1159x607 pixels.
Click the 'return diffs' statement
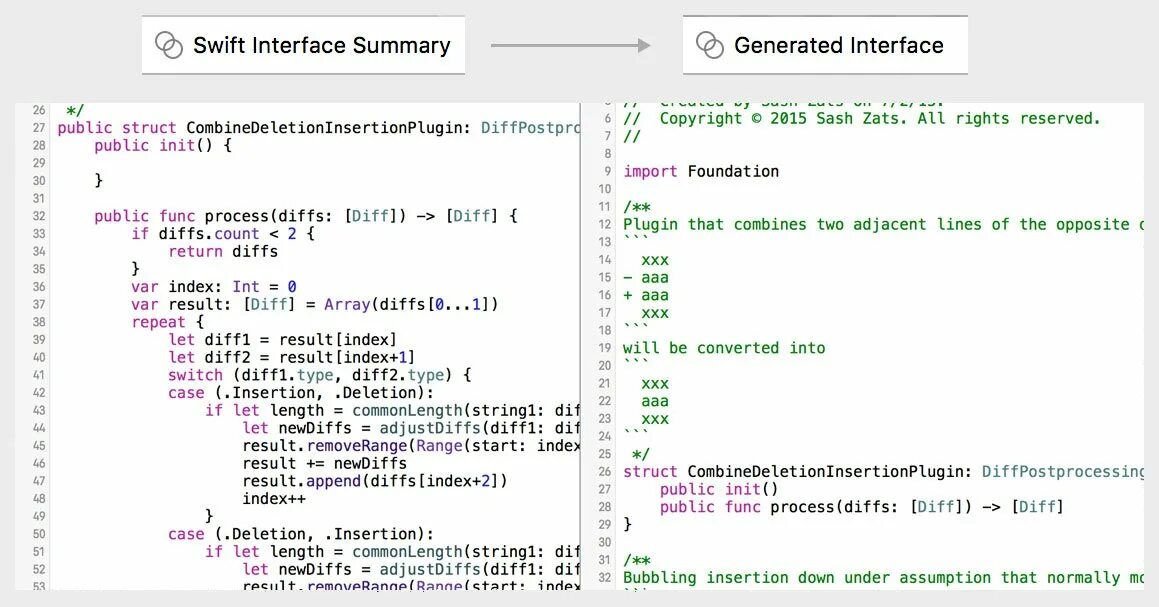click(x=223, y=252)
